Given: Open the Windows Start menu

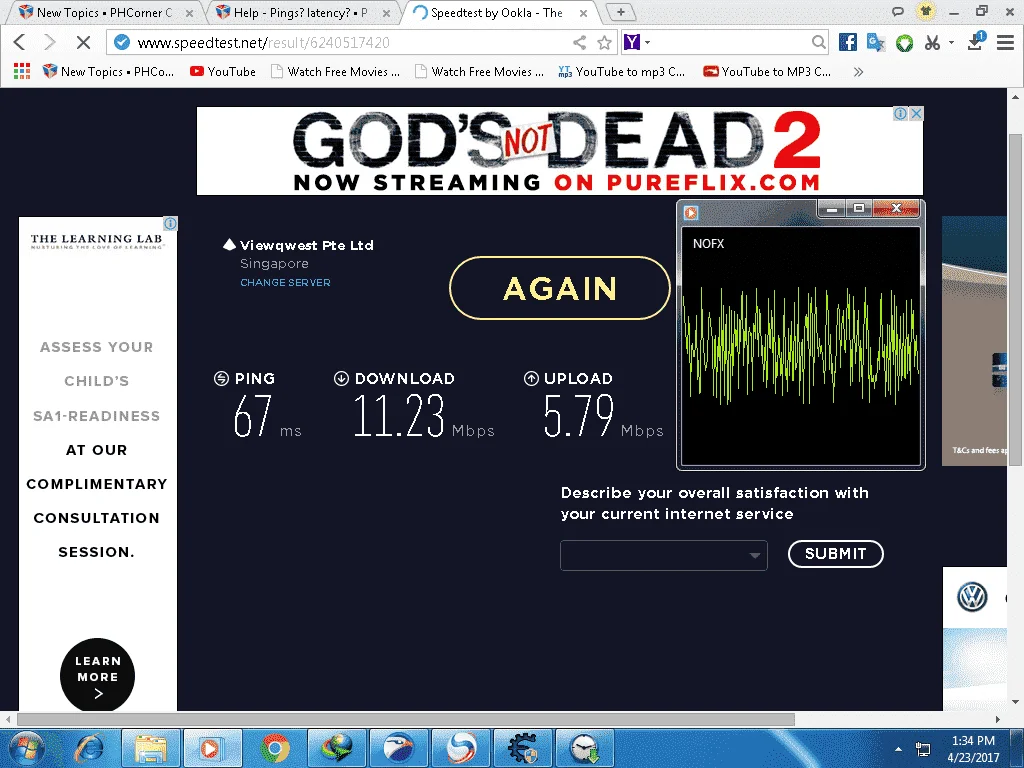Looking at the screenshot, I should [26, 748].
